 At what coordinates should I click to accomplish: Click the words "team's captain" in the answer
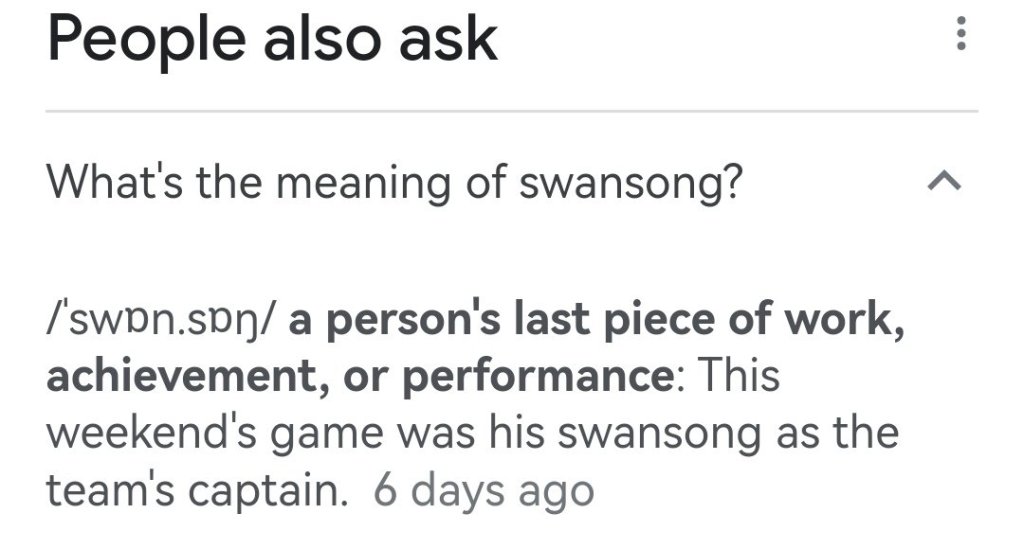tap(198, 491)
